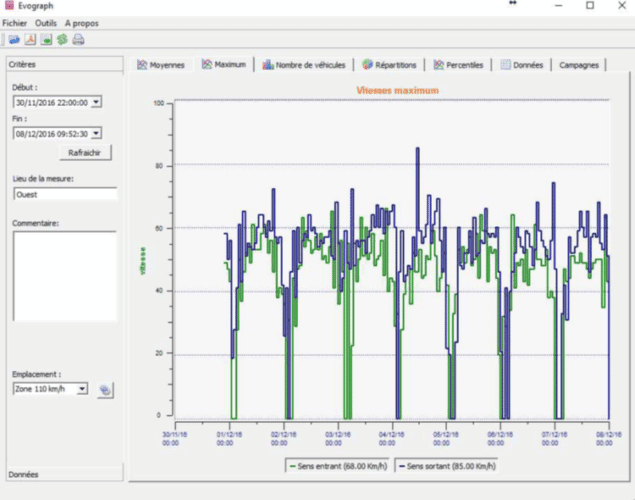Screen dimensions: 635x500
Task: Click the PDF export toolbar icon
Action: 30,40
